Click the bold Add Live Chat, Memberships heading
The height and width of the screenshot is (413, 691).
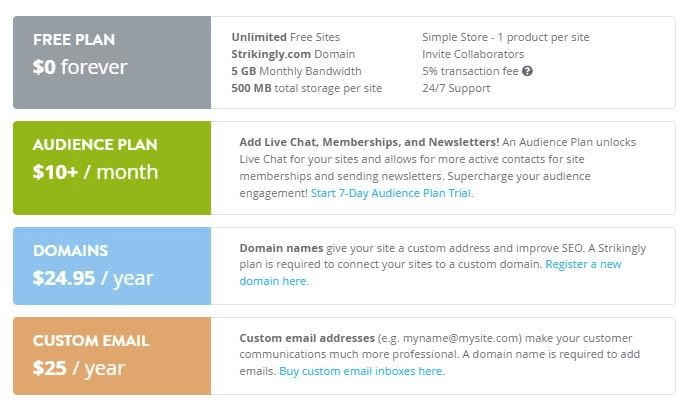(x=369, y=142)
